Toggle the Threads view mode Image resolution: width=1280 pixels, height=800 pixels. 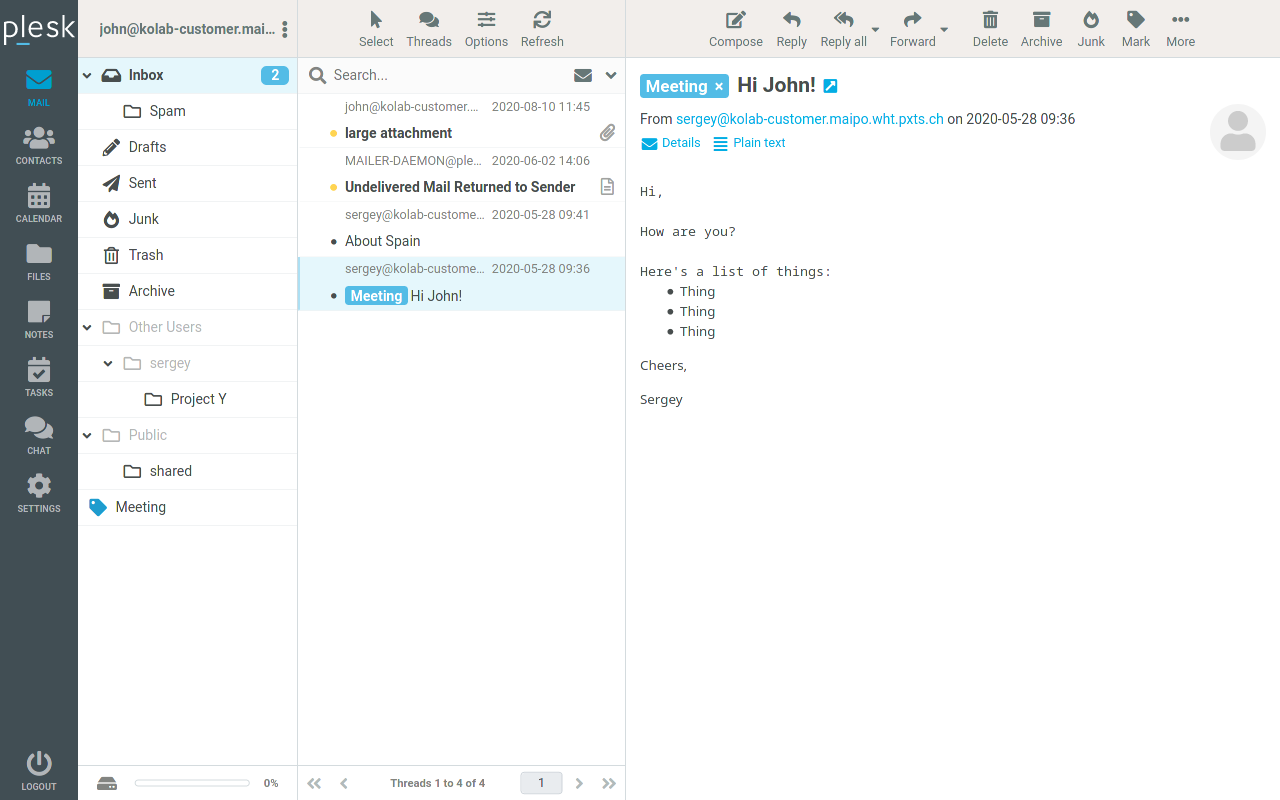(x=429, y=28)
